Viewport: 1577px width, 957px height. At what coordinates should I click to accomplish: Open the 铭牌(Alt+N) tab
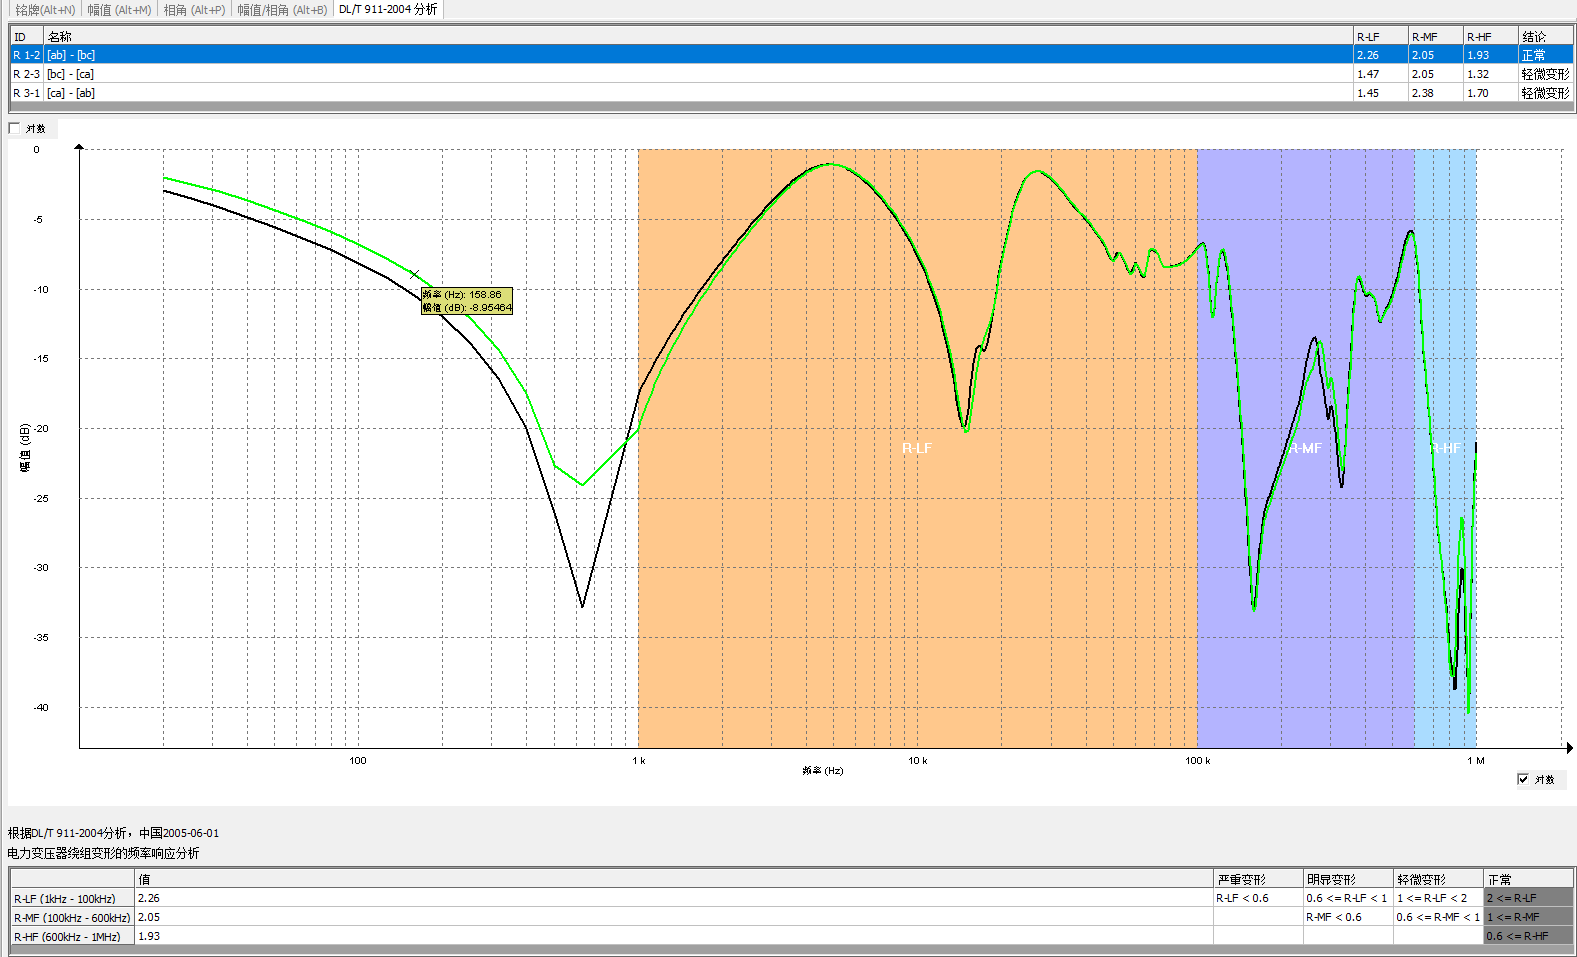coord(45,10)
